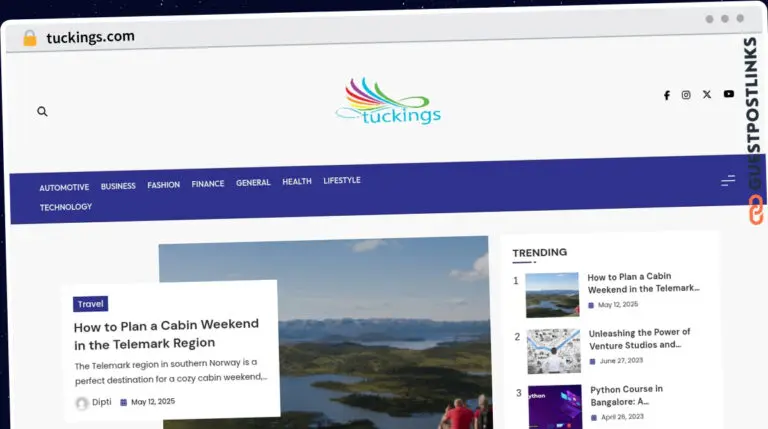Click the Dipti author avatar
The width and height of the screenshot is (768, 429).
pos(82,403)
